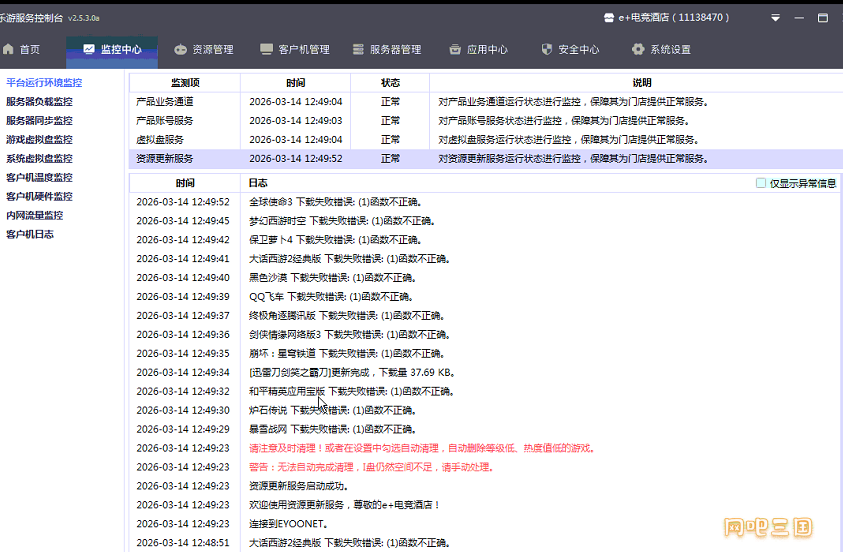This screenshot has width=843, height=552.
Task: Click the 状态 column header
Action: pyautogui.click(x=390, y=83)
